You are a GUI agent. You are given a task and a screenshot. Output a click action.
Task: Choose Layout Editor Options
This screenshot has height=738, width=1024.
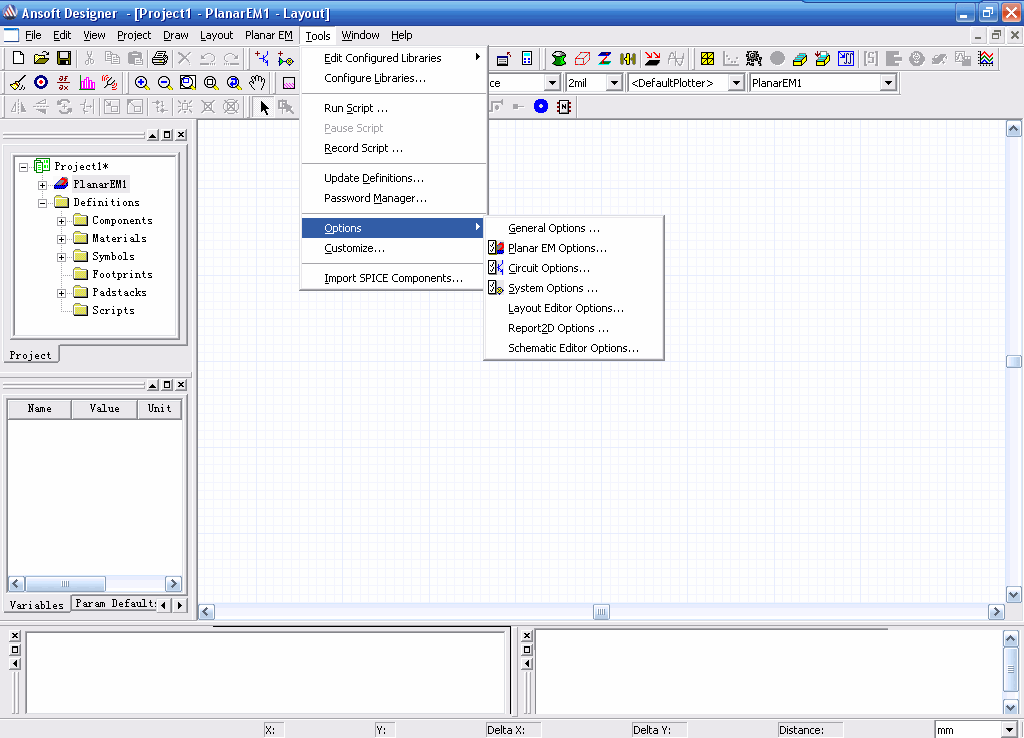click(573, 308)
